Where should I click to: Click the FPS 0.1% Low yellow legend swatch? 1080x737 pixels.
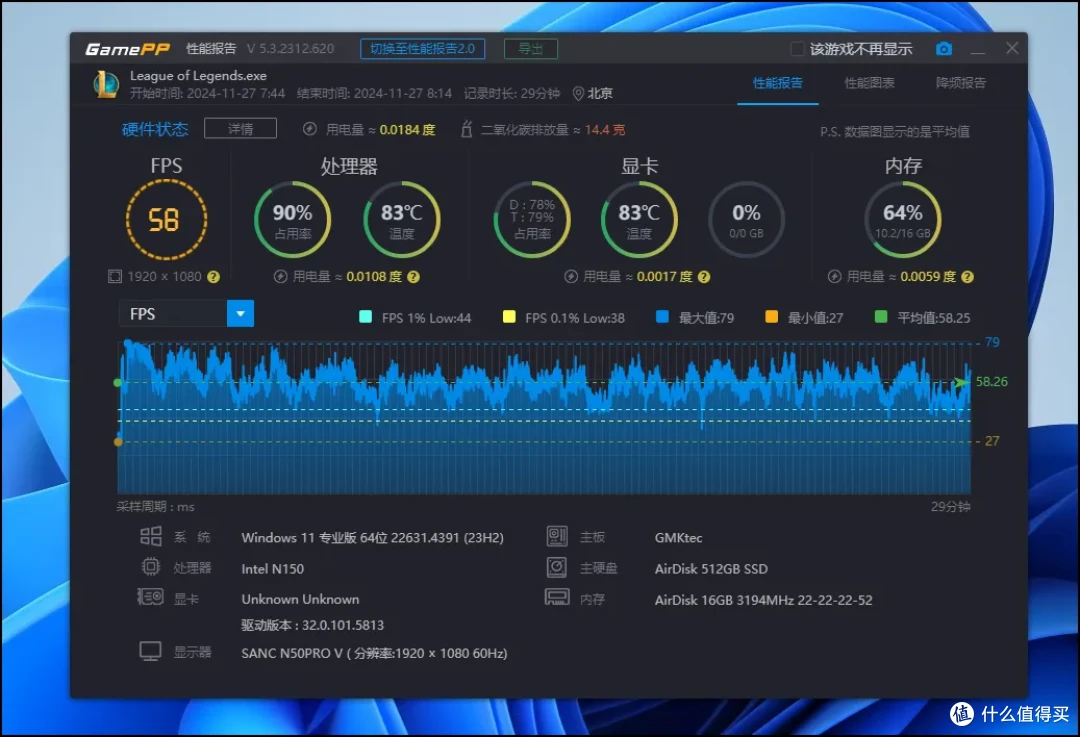tap(509, 317)
